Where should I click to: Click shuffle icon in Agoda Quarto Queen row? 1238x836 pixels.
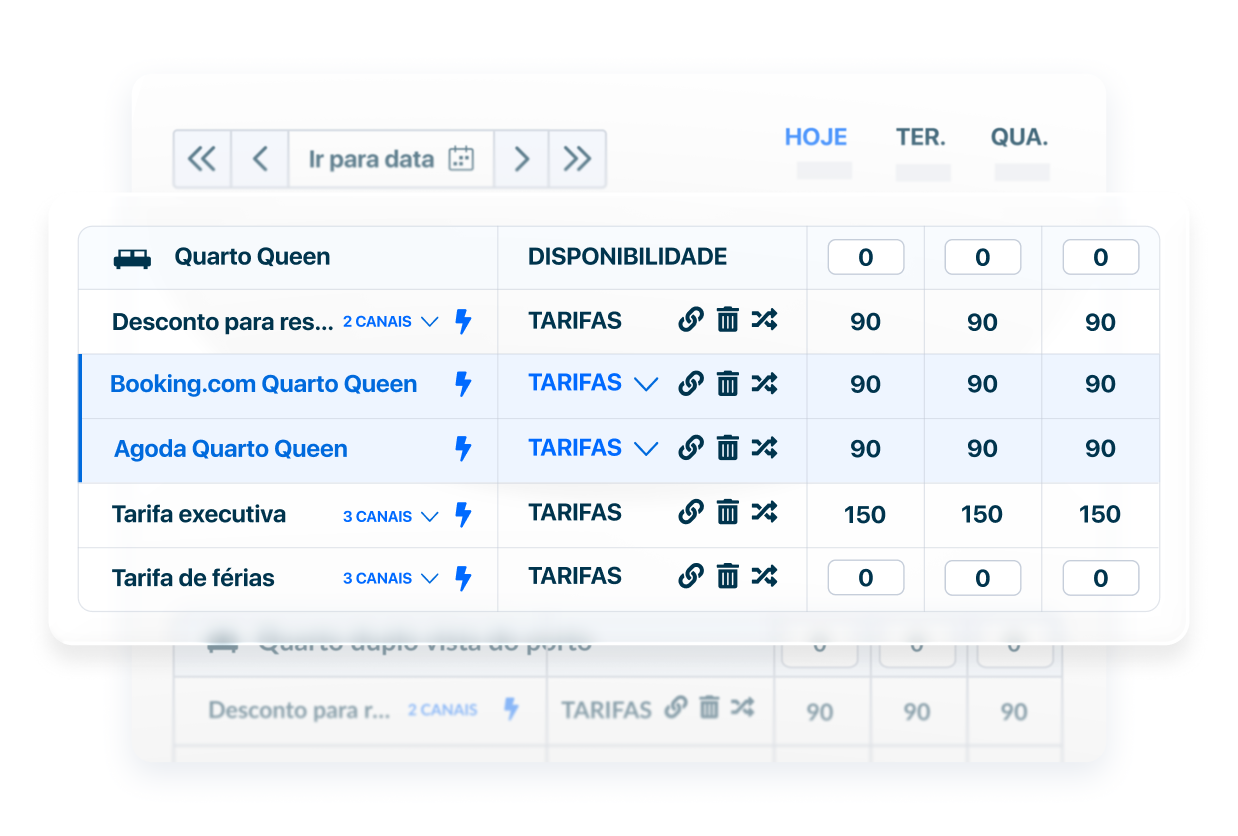(x=764, y=448)
